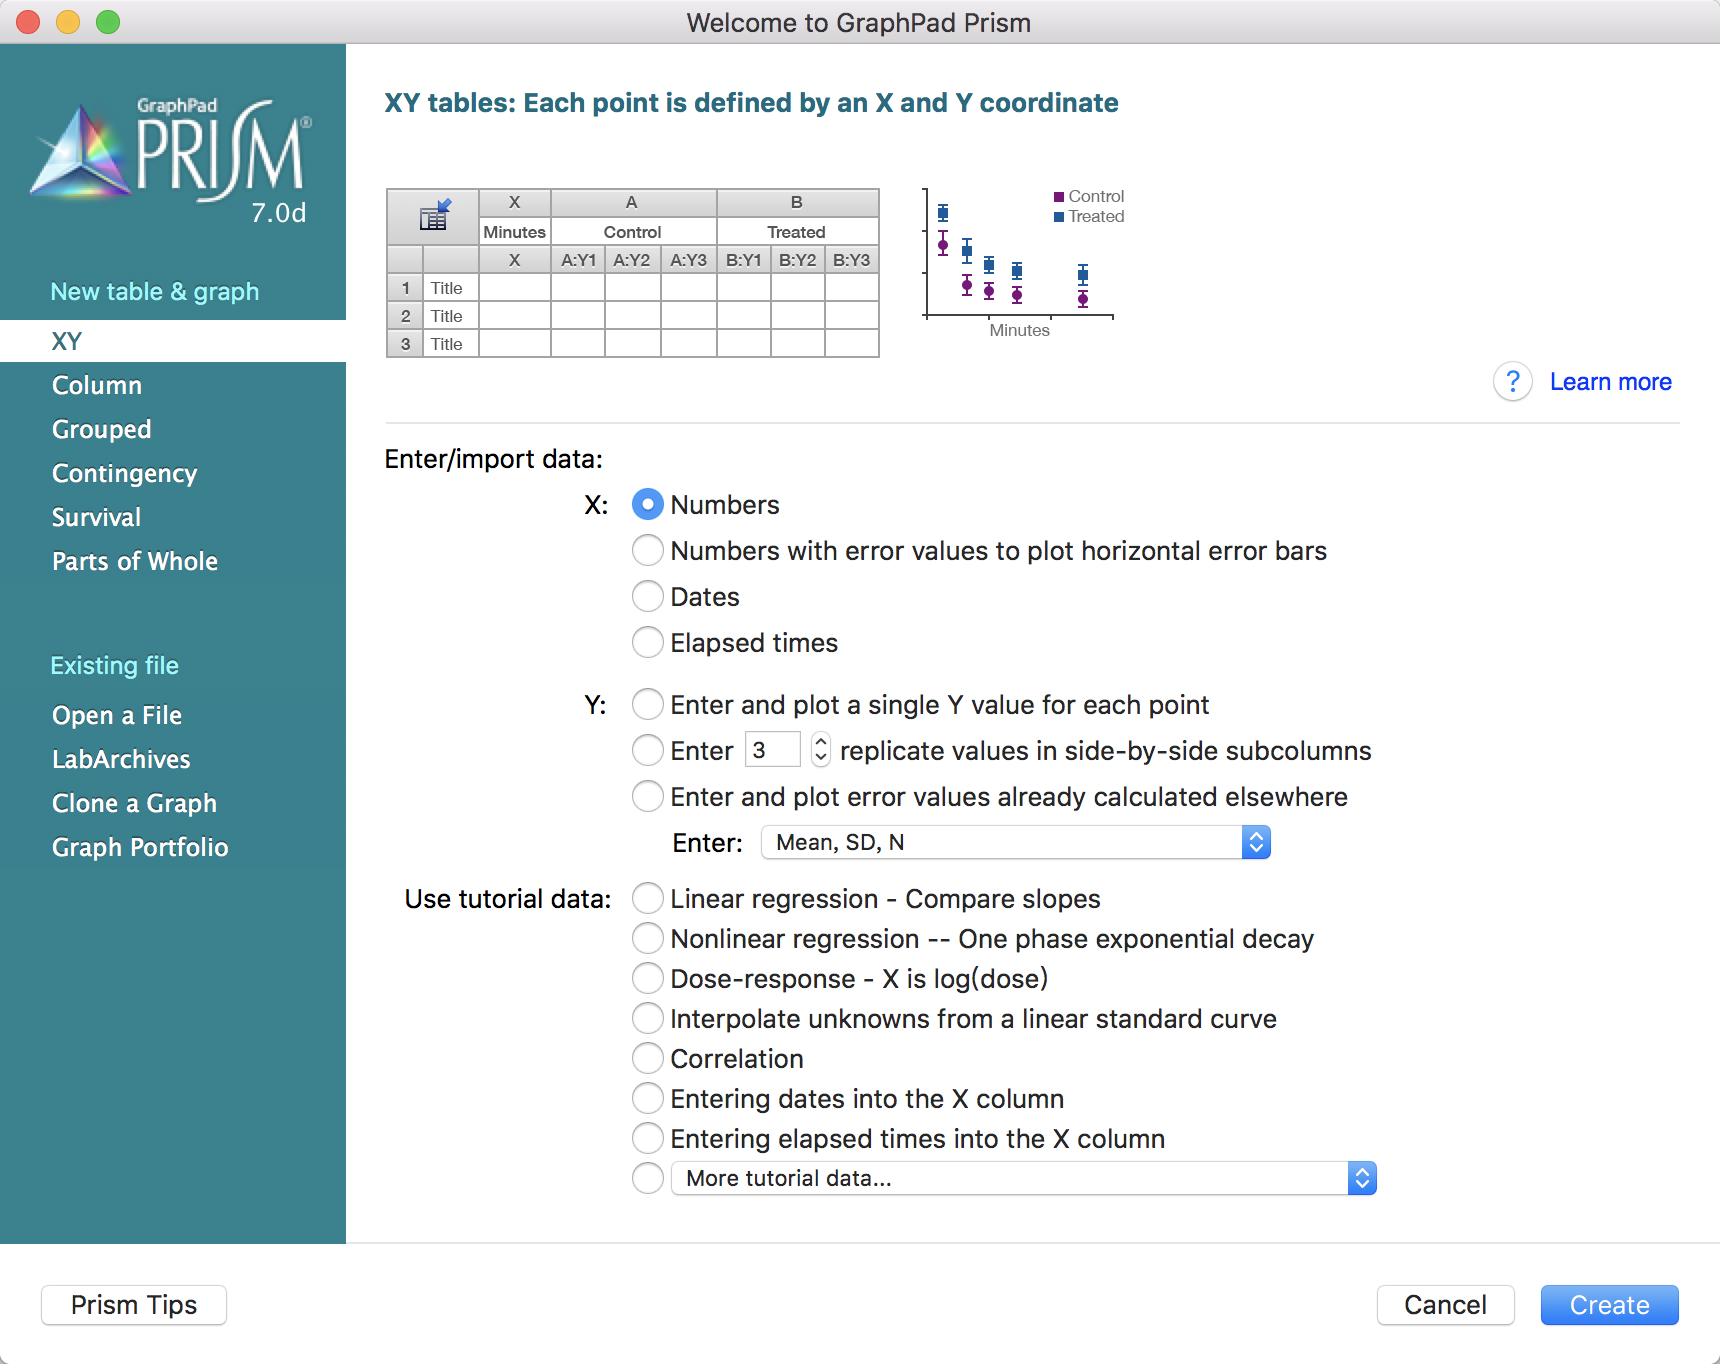Click the green zoom window button
Screen dimensions: 1720x1364
tap(108, 21)
